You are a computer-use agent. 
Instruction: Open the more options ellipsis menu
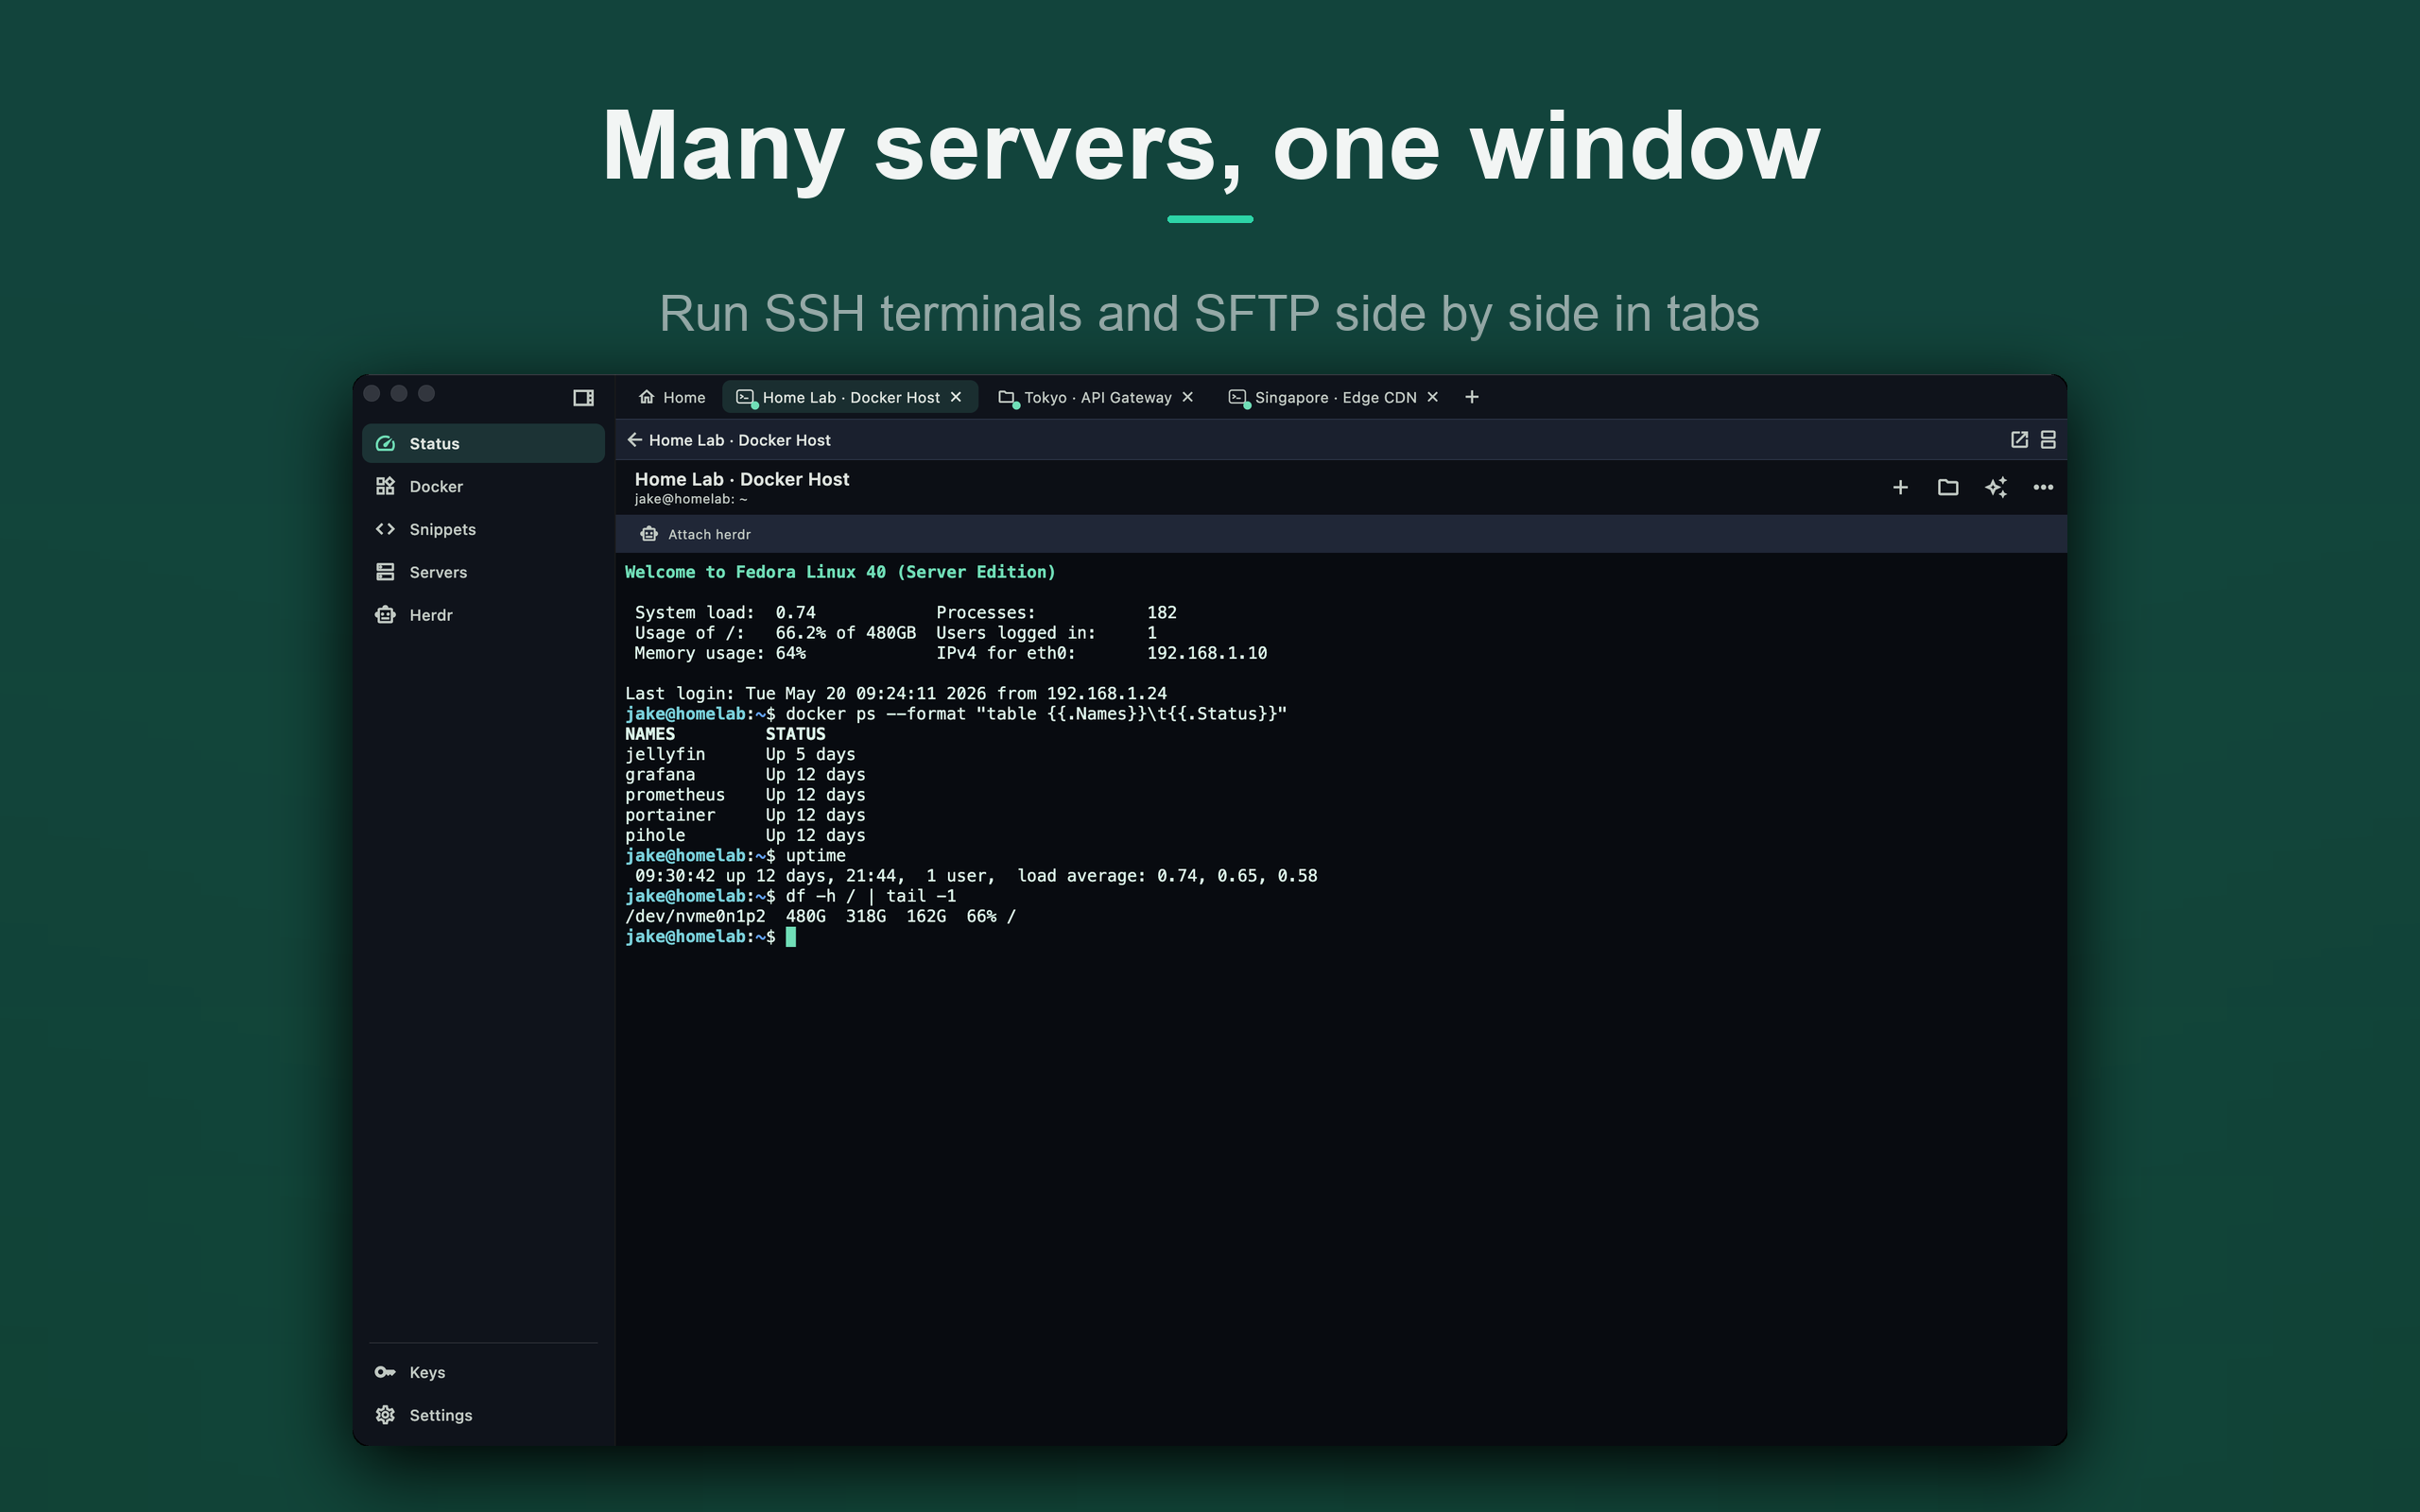tap(2043, 487)
